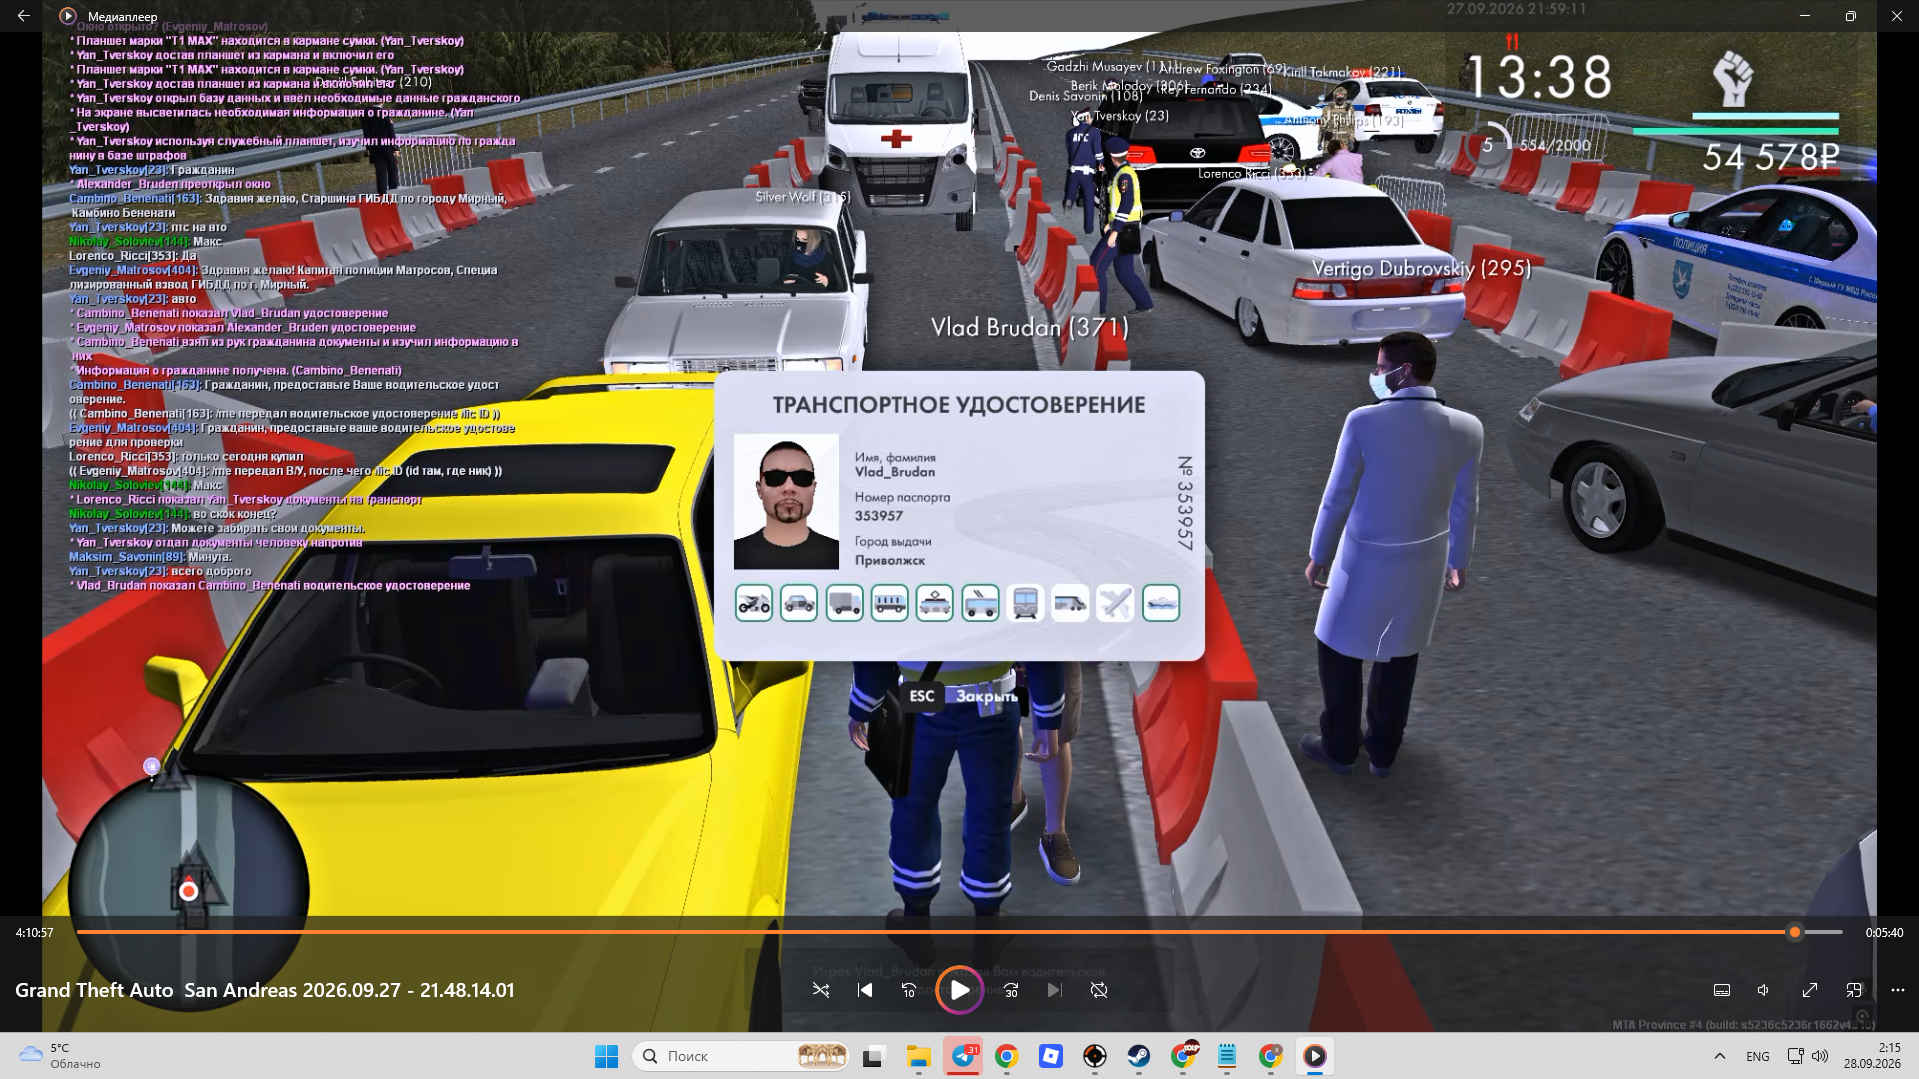Open subtitles and captions options
The image size is (1919, 1079).
1722,990
